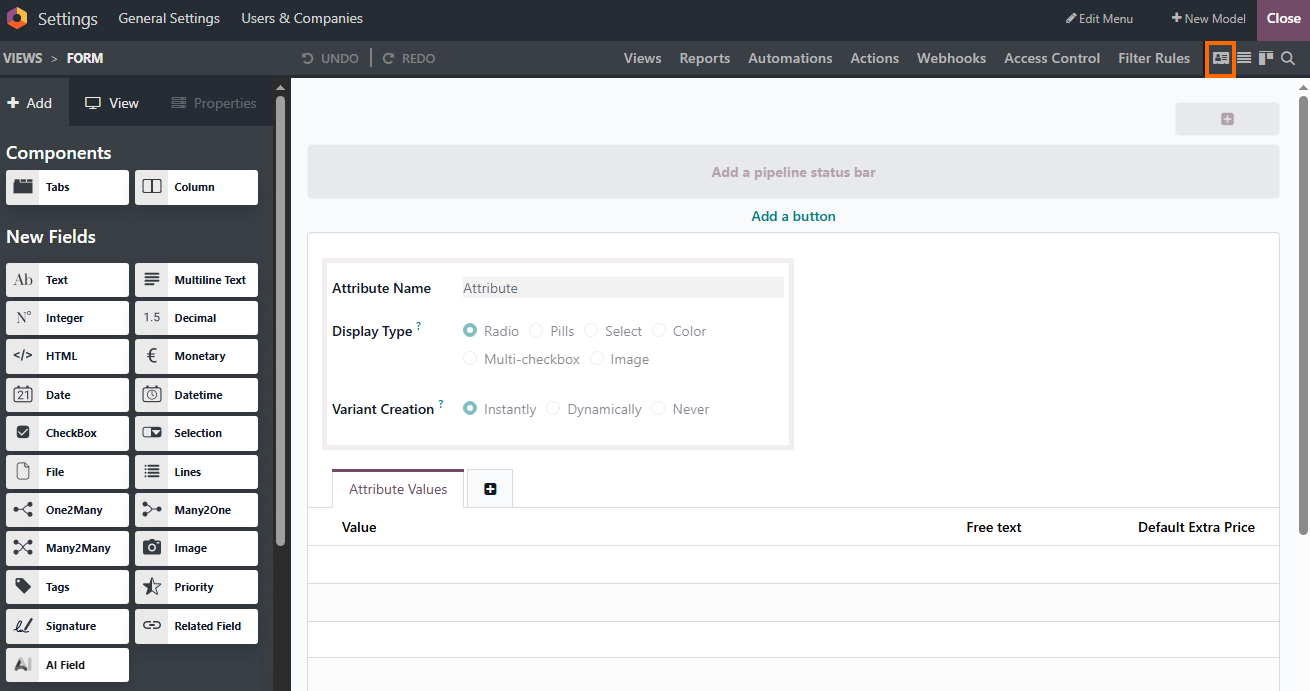The height and width of the screenshot is (691, 1310).
Task: Add a Many2Many field
Action: point(67,548)
